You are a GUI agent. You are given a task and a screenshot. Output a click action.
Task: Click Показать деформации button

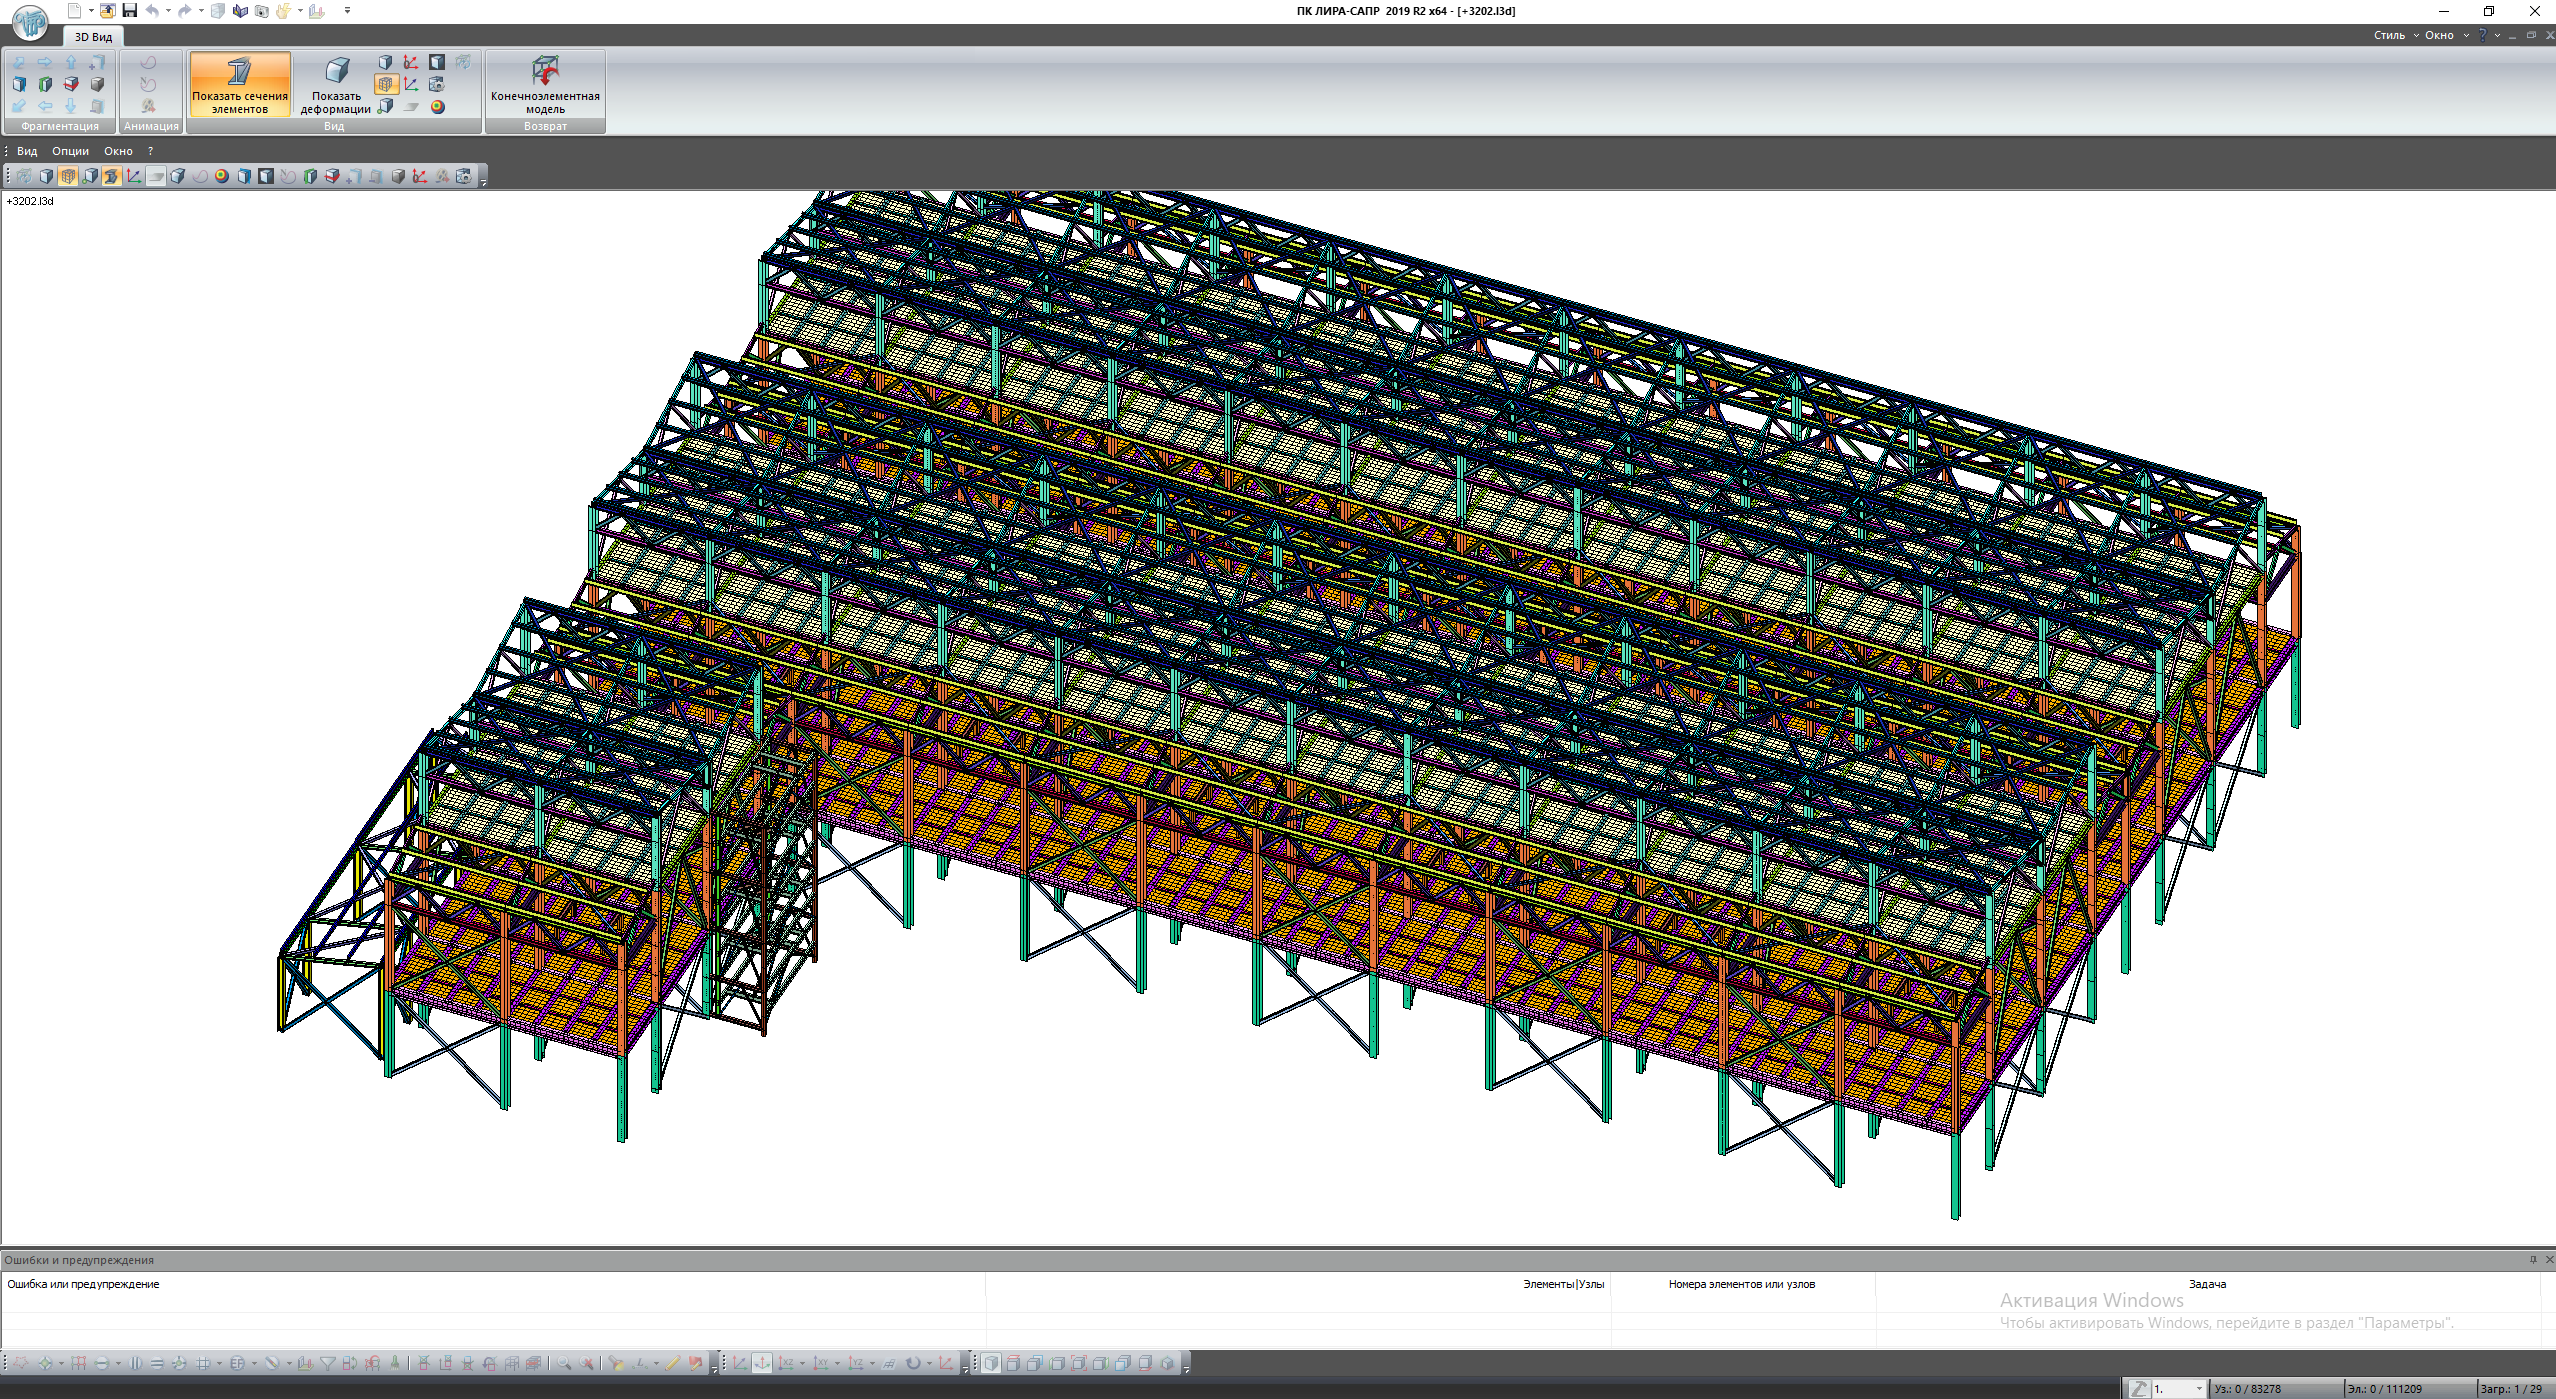[336, 85]
